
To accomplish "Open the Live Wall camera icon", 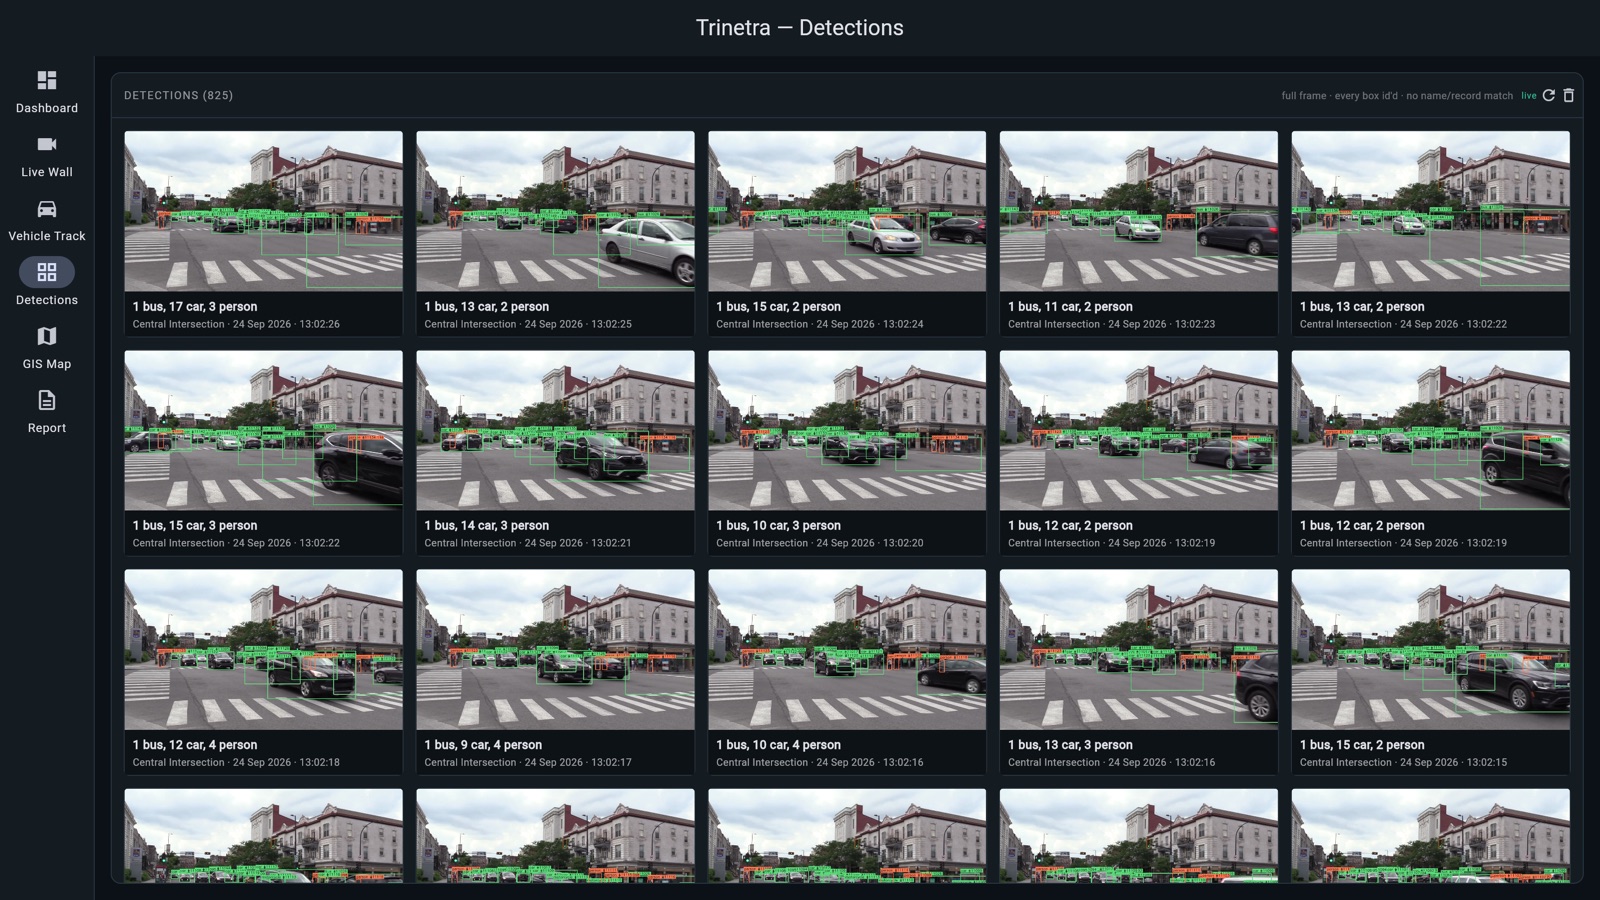I will (x=47, y=144).
